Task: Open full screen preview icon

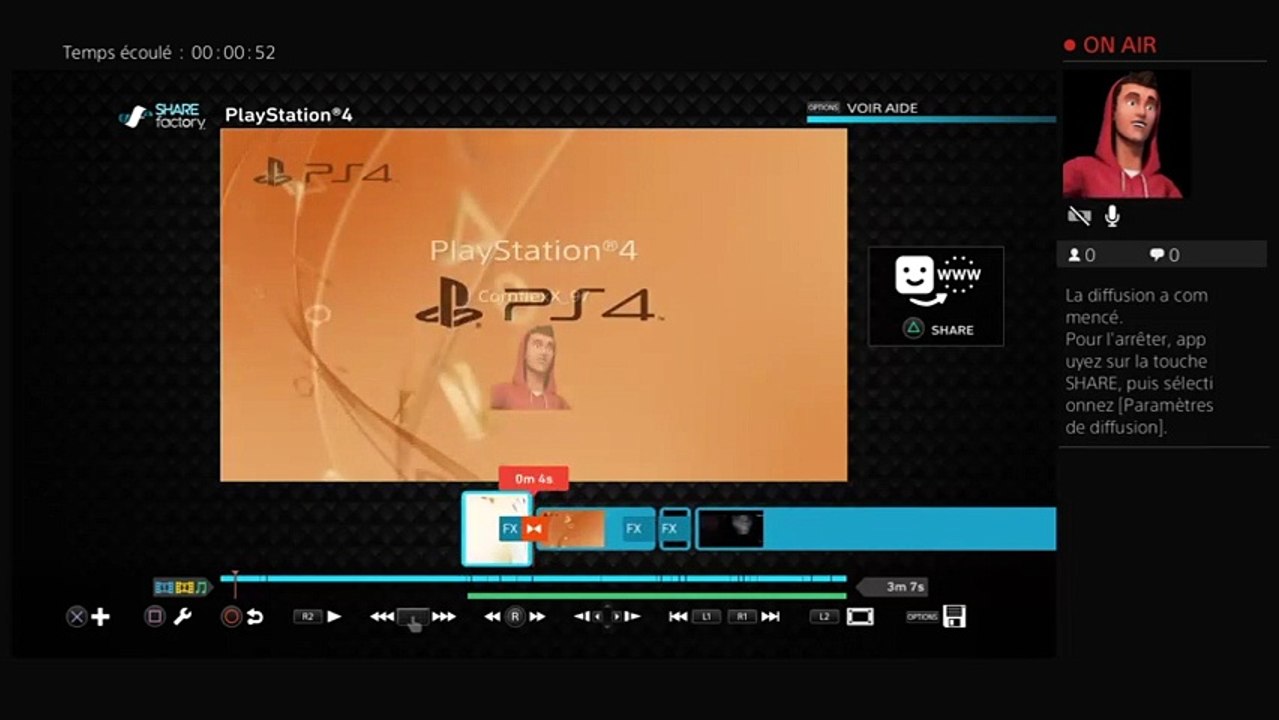Action: 860,617
